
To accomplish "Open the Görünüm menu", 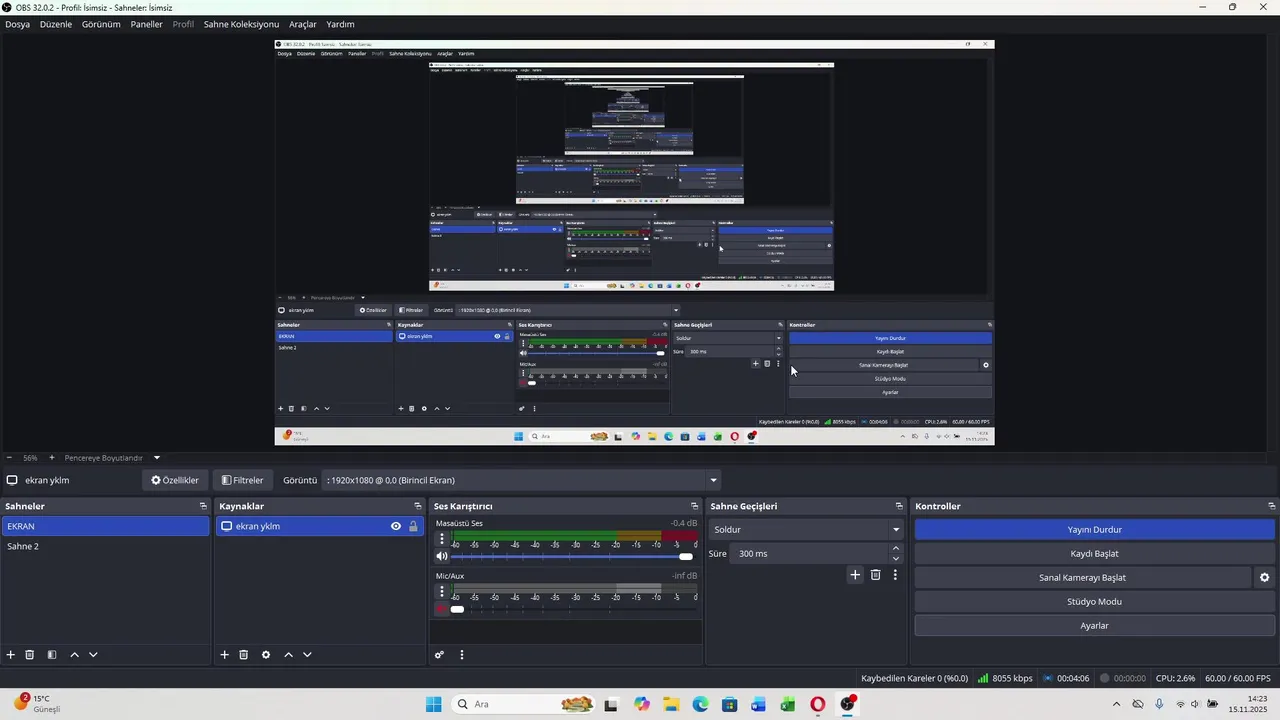I will (101, 24).
